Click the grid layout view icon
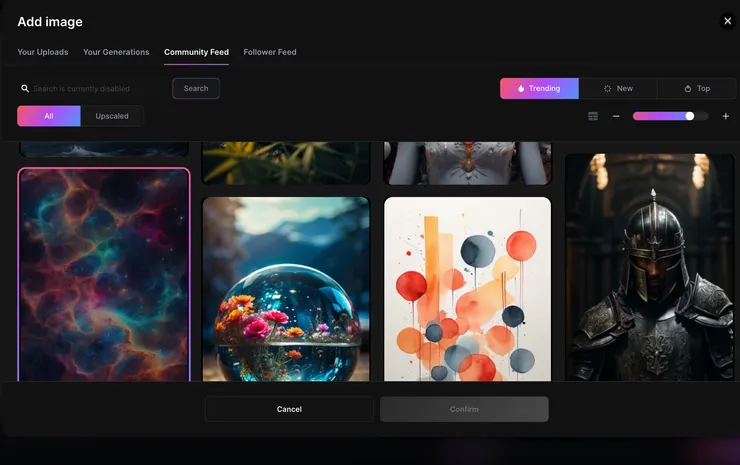Screen dimensions: 740x465 coord(593,116)
